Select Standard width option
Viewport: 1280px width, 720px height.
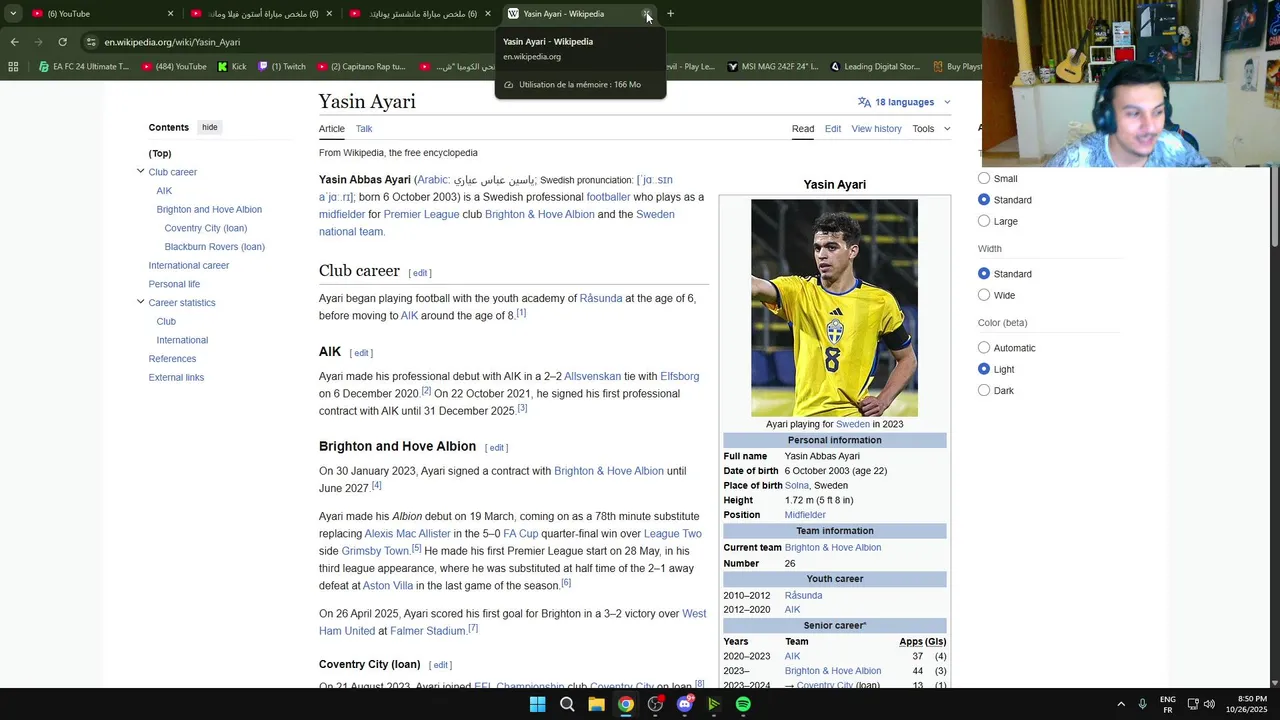click(984, 274)
